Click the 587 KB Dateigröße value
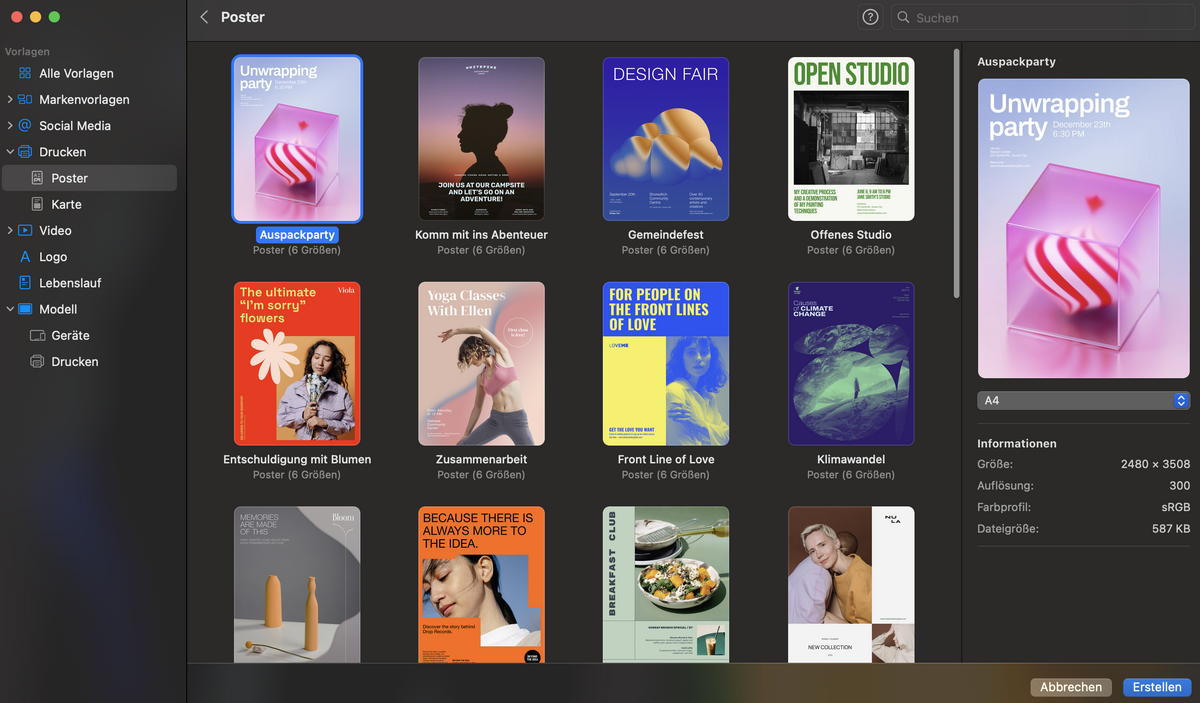The image size is (1200, 703). pos(1171,528)
